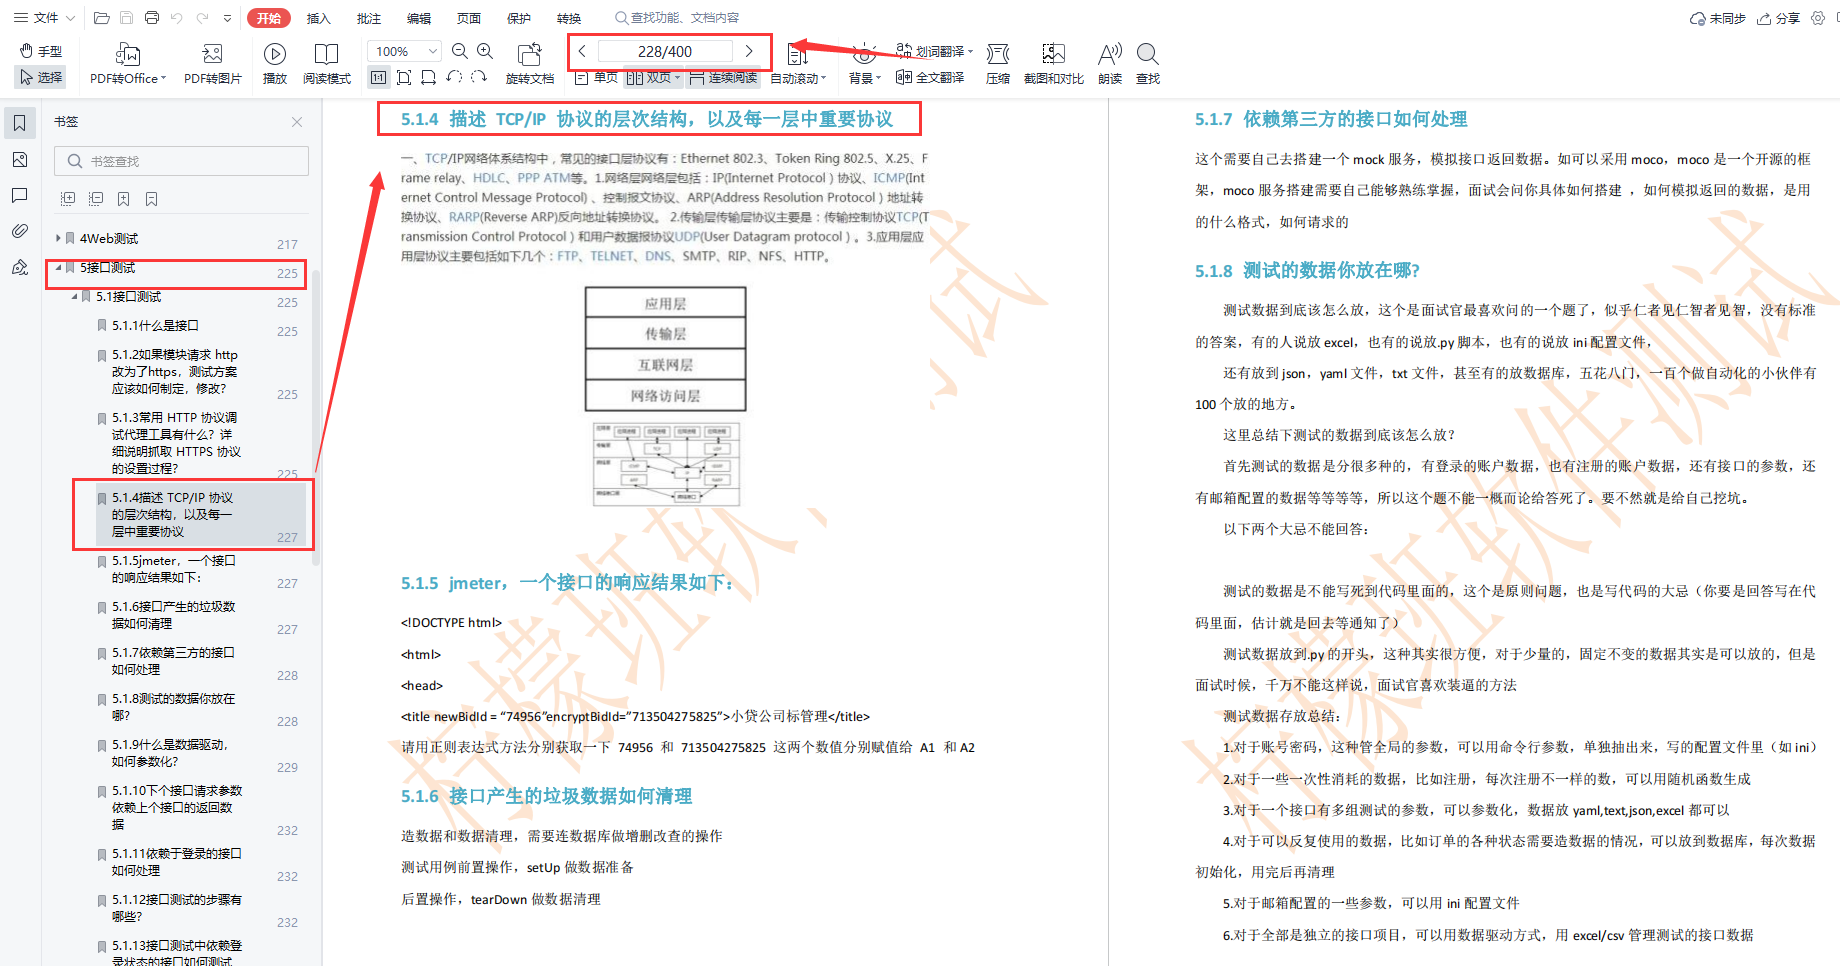Open bookmark 5.1.1什么是接口
The height and width of the screenshot is (966, 1840).
(155, 325)
